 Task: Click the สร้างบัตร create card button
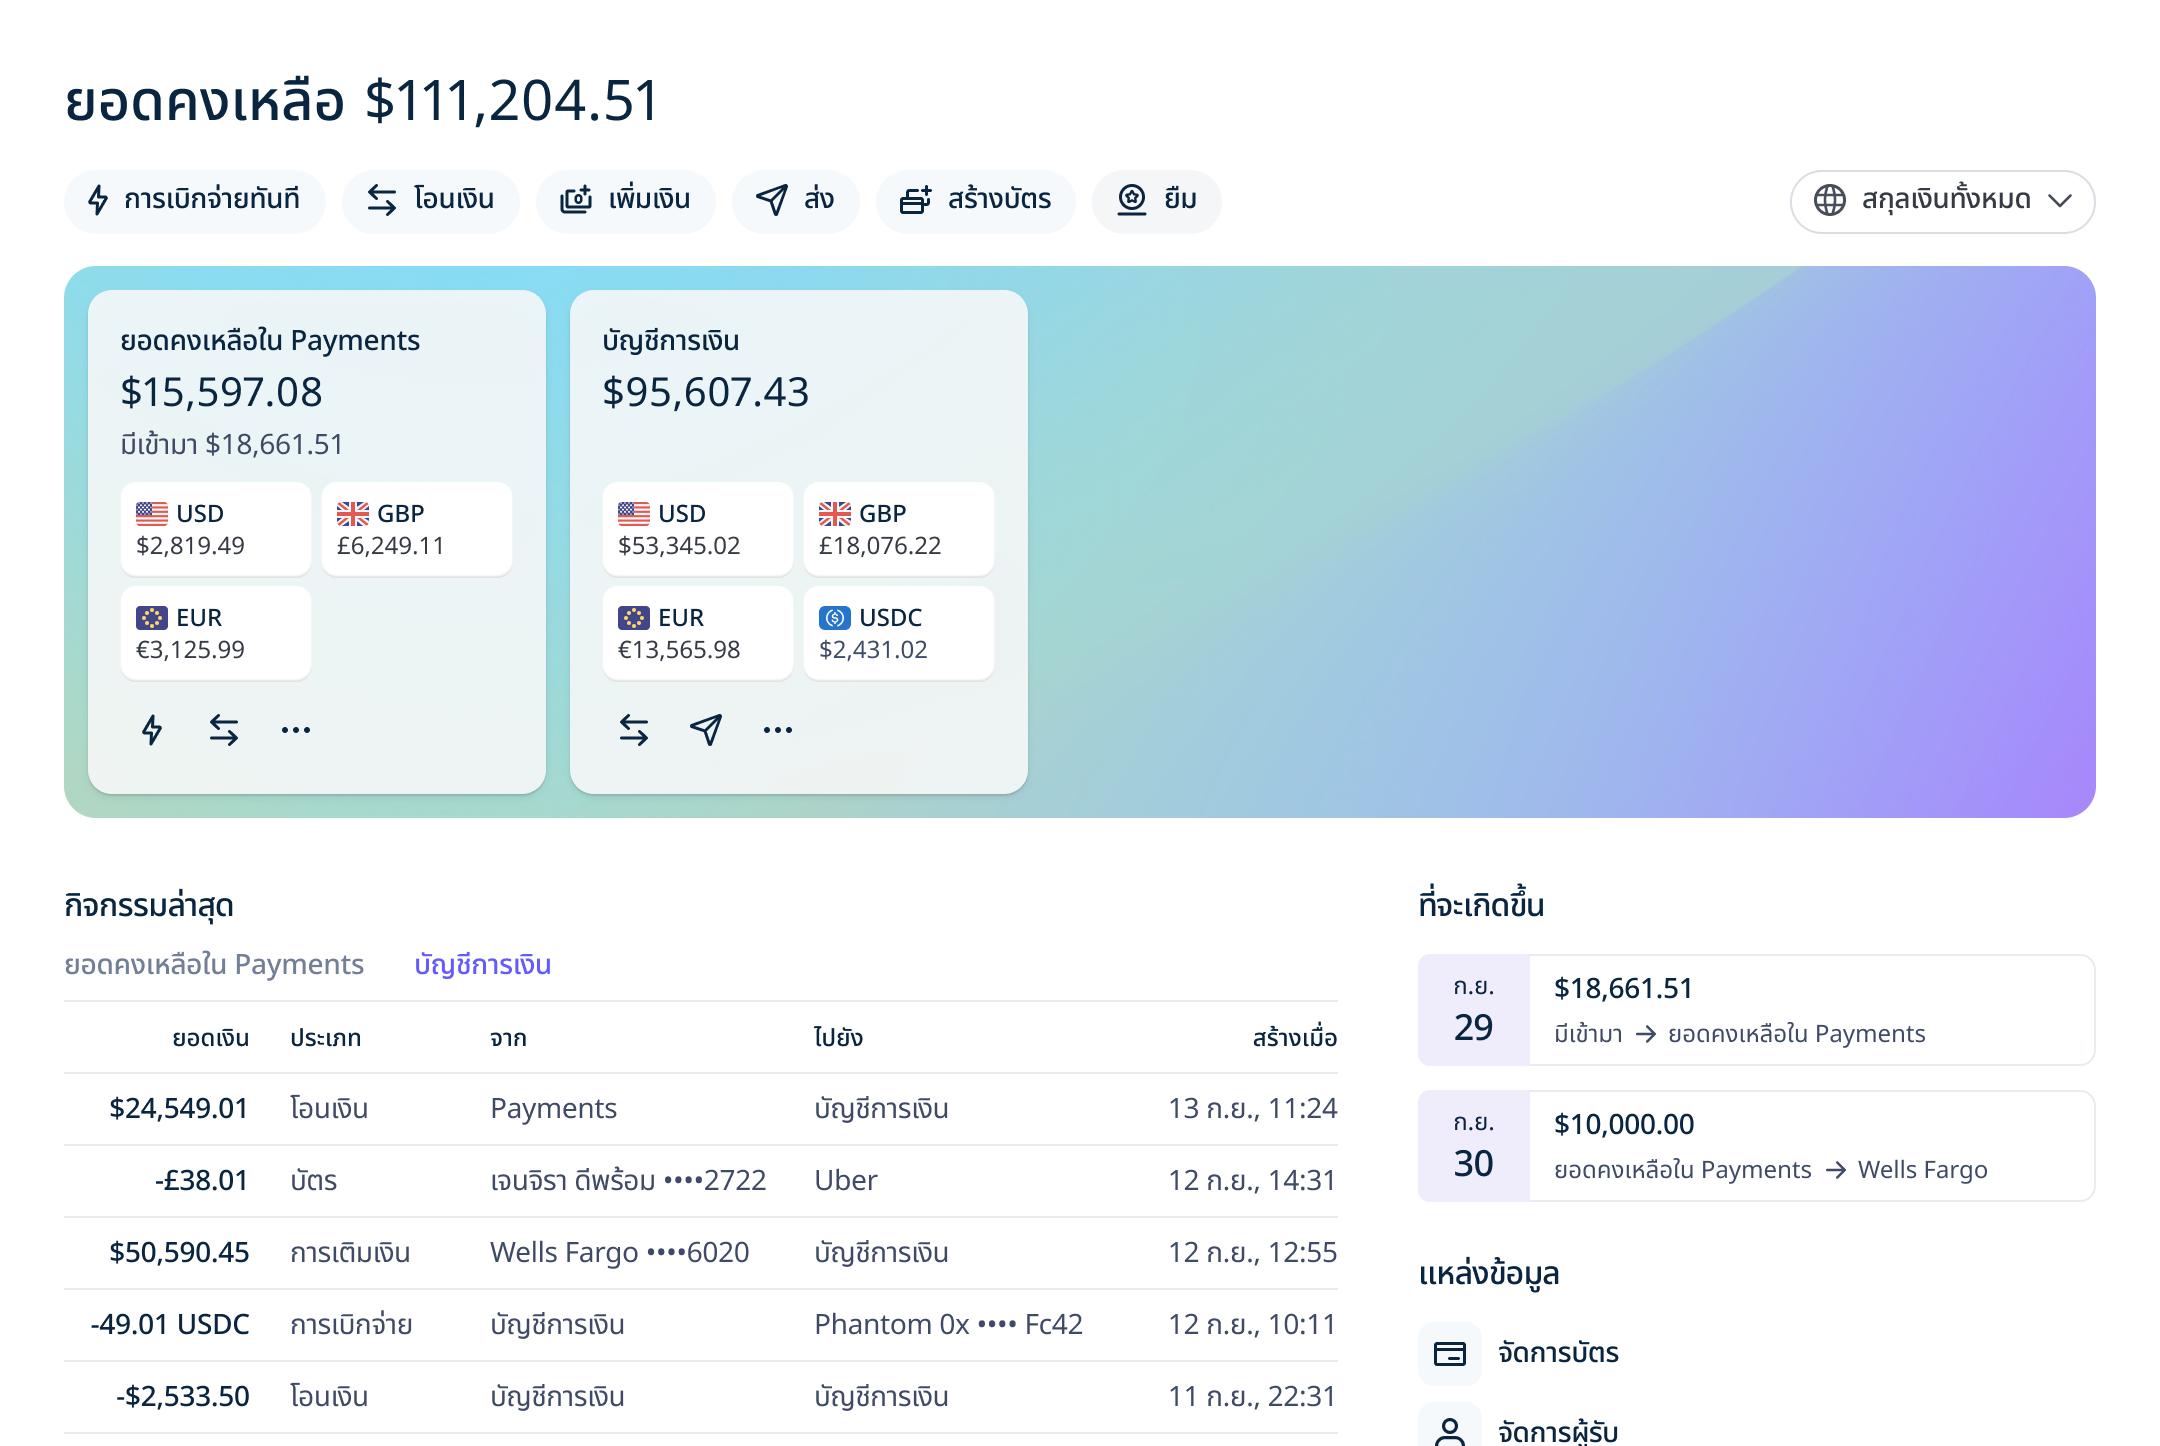tap(976, 201)
